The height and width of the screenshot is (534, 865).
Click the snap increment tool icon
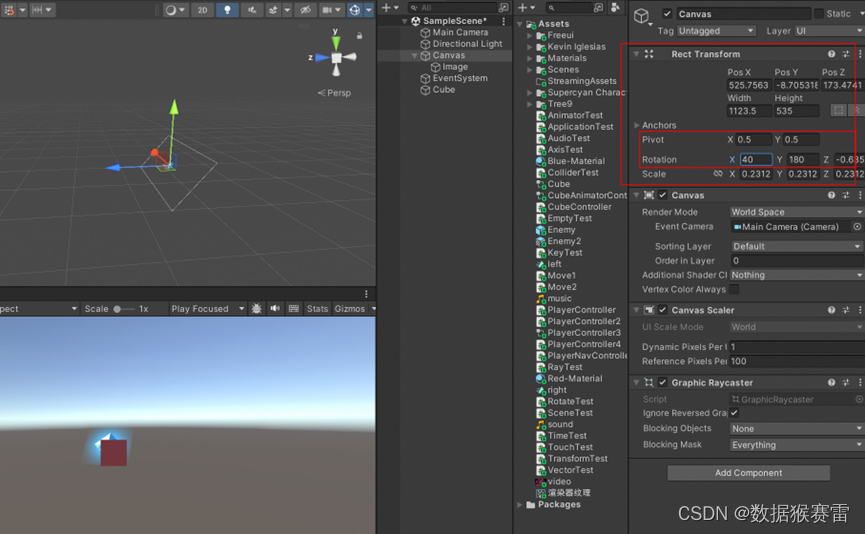point(37,9)
